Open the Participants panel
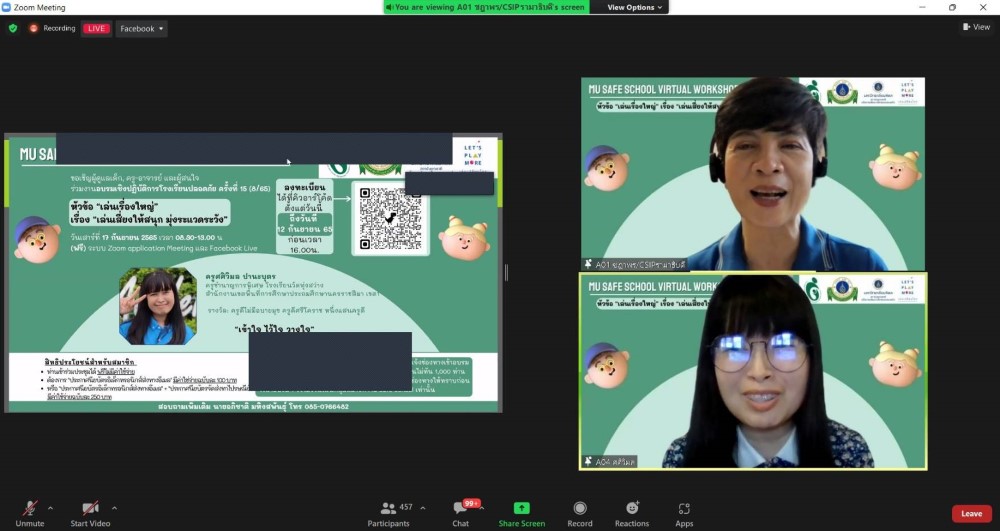The width and height of the screenshot is (1000, 531). pyautogui.click(x=388, y=508)
